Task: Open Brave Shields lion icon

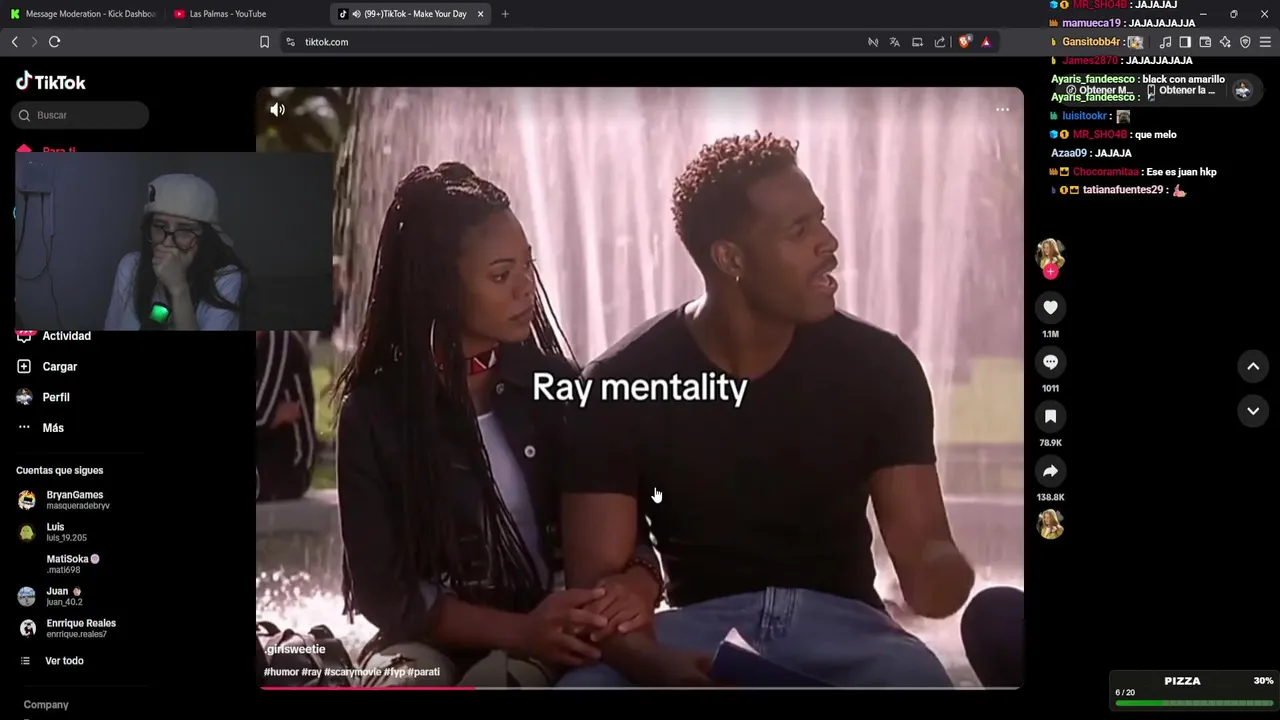Action: tap(965, 42)
